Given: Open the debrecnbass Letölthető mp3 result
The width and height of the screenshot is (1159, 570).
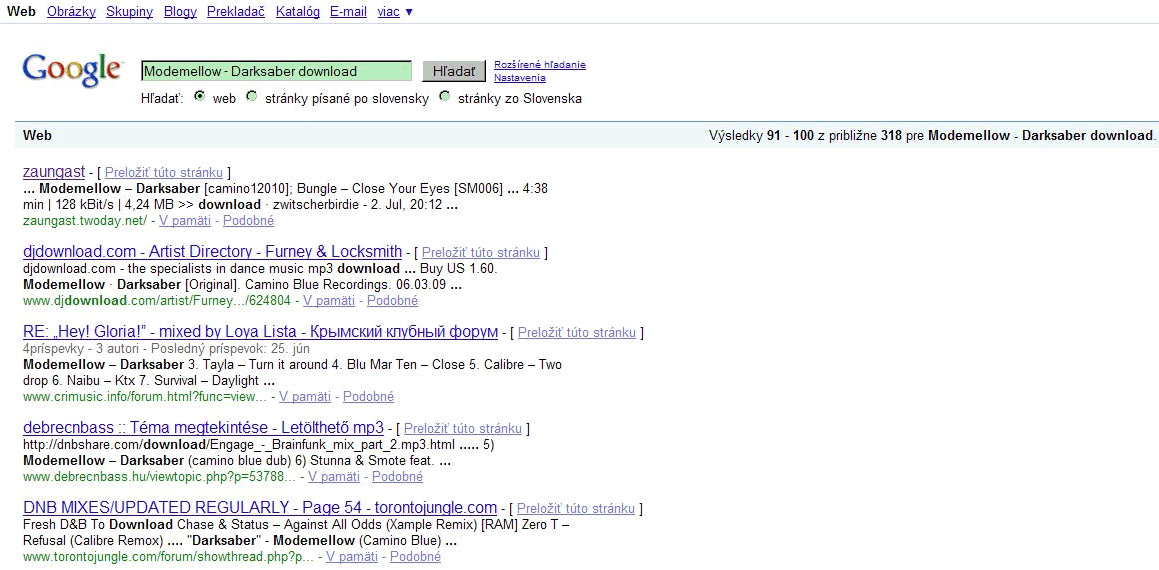Looking at the screenshot, I should (203, 428).
